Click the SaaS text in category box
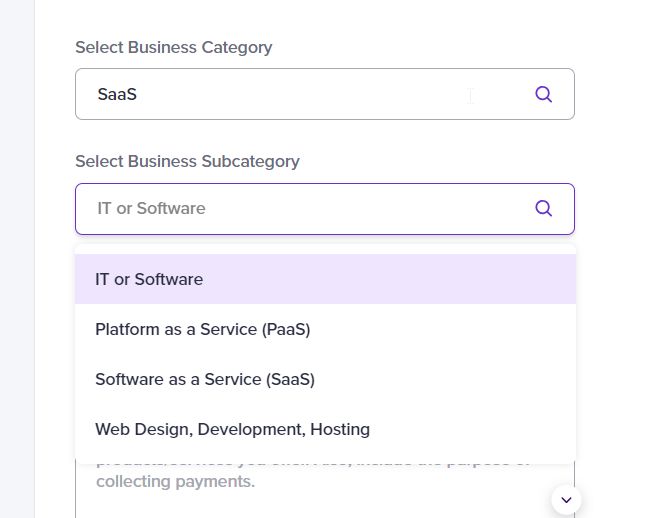Viewport: 648px width, 518px height. [x=117, y=95]
